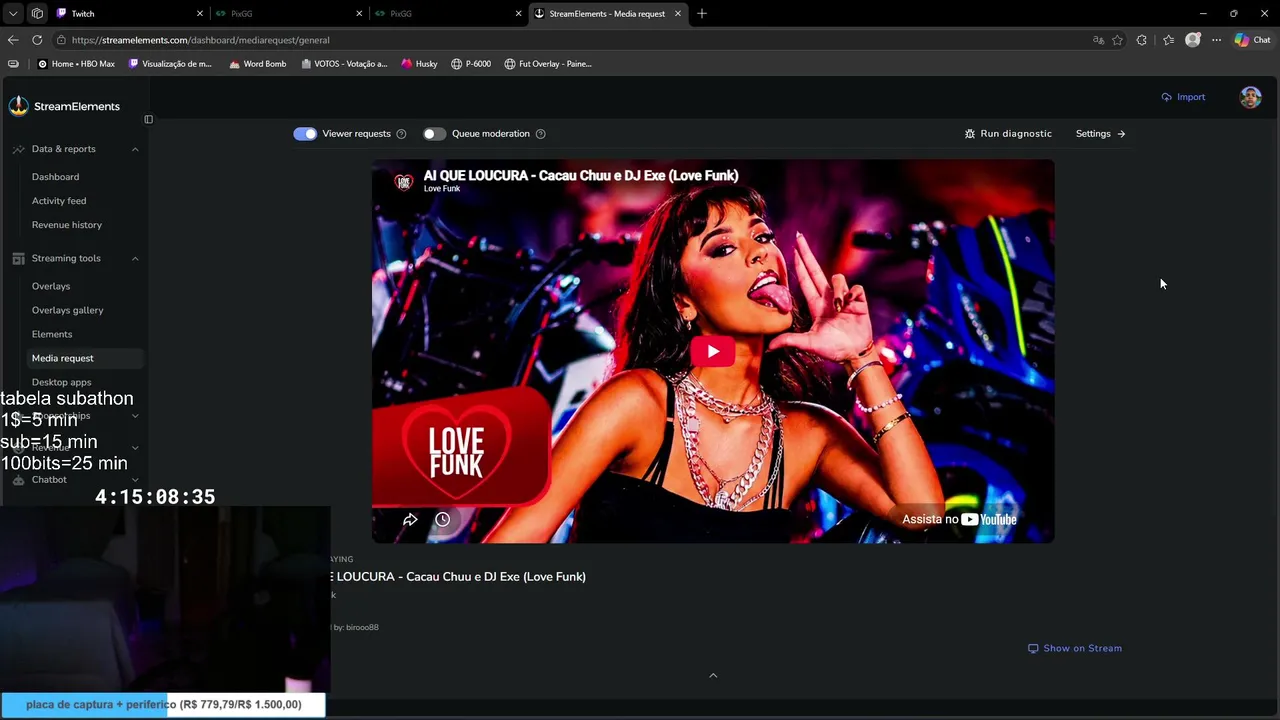Viewport: 1280px width, 720px height.
Task: Turn off the Viewer requests toggle
Action: point(305,134)
